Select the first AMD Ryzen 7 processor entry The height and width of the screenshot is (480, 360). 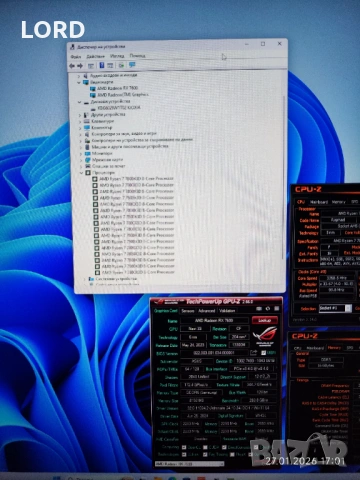click(x=133, y=179)
